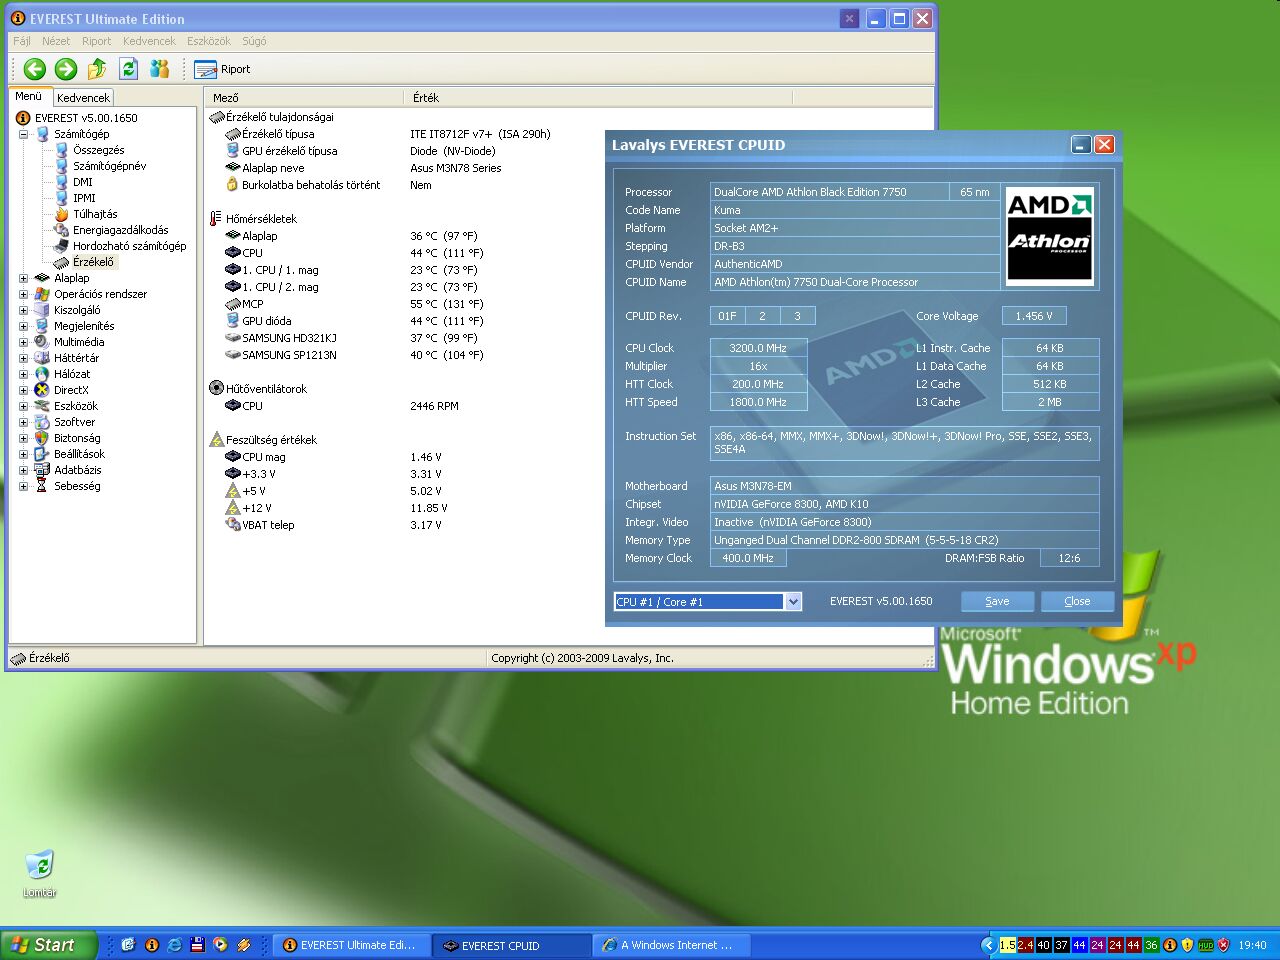Expand the Háttértár tree node
Viewport: 1280px width, 960px height.
(x=23, y=358)
